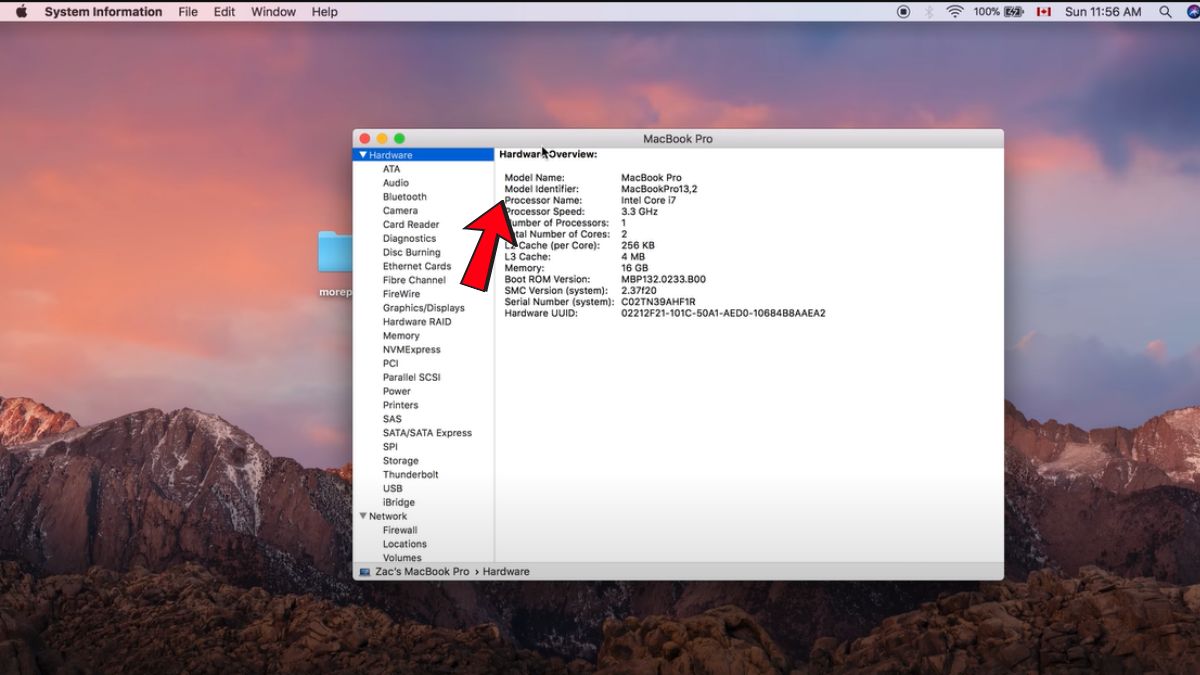
Task: Collapse the Hardware section triangle
Action: click(x=363, y=155)
